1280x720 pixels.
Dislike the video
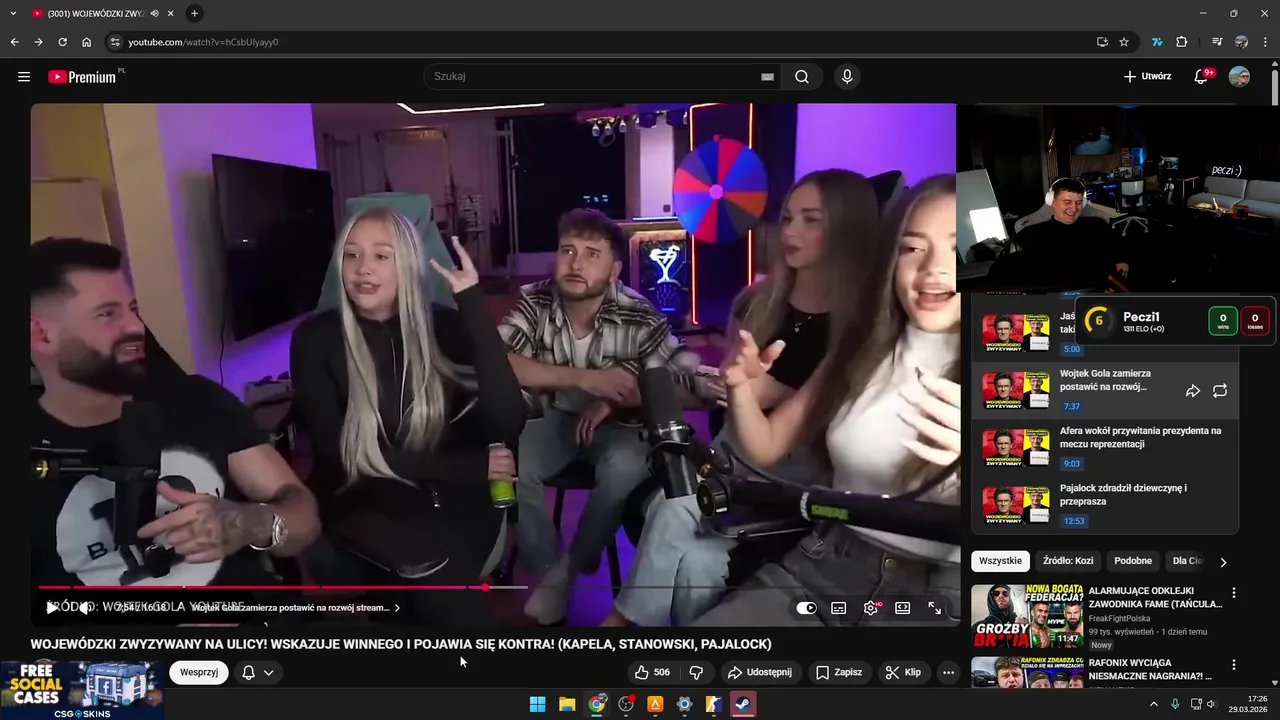pyautogui.click(x=696, y=672)
